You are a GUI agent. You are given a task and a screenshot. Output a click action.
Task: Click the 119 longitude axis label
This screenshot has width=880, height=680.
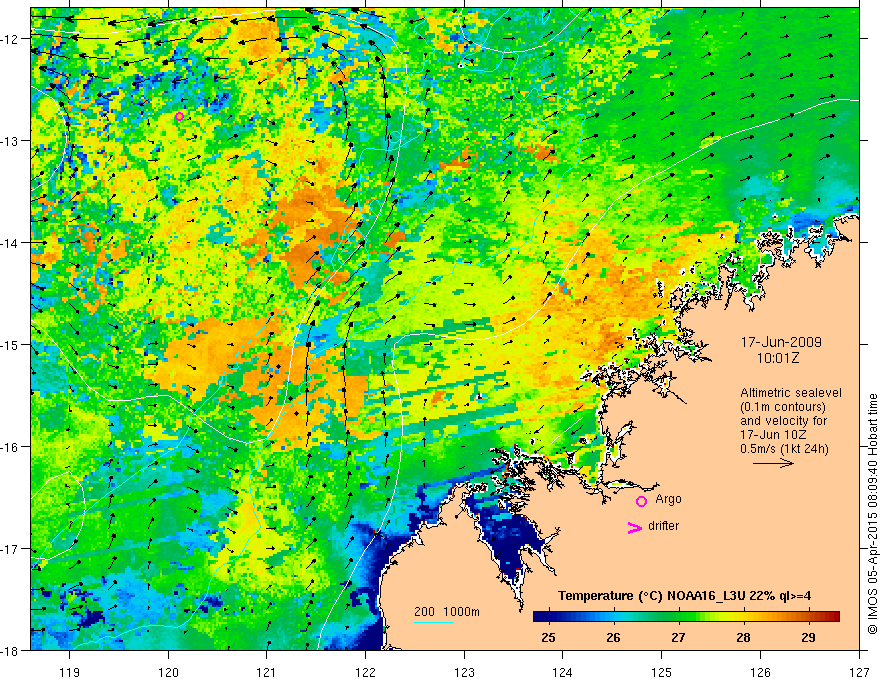click(x=70, y=672)
